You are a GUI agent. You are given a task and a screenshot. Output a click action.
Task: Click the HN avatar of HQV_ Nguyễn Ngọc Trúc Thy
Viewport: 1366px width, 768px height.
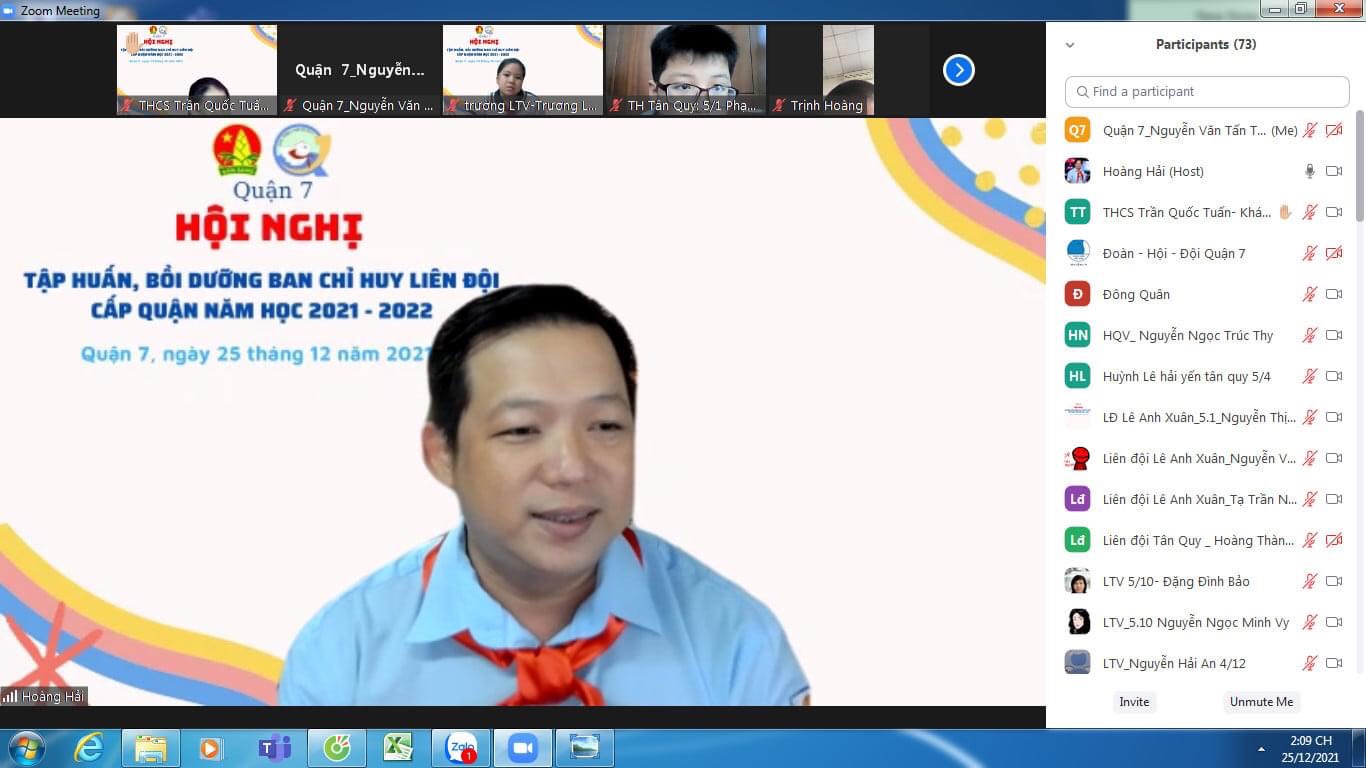(x=1077, y=335)
